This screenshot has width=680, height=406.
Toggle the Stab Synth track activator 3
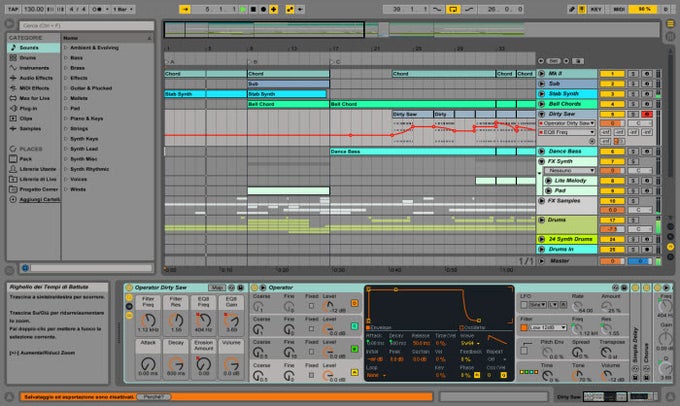[612, 94]
